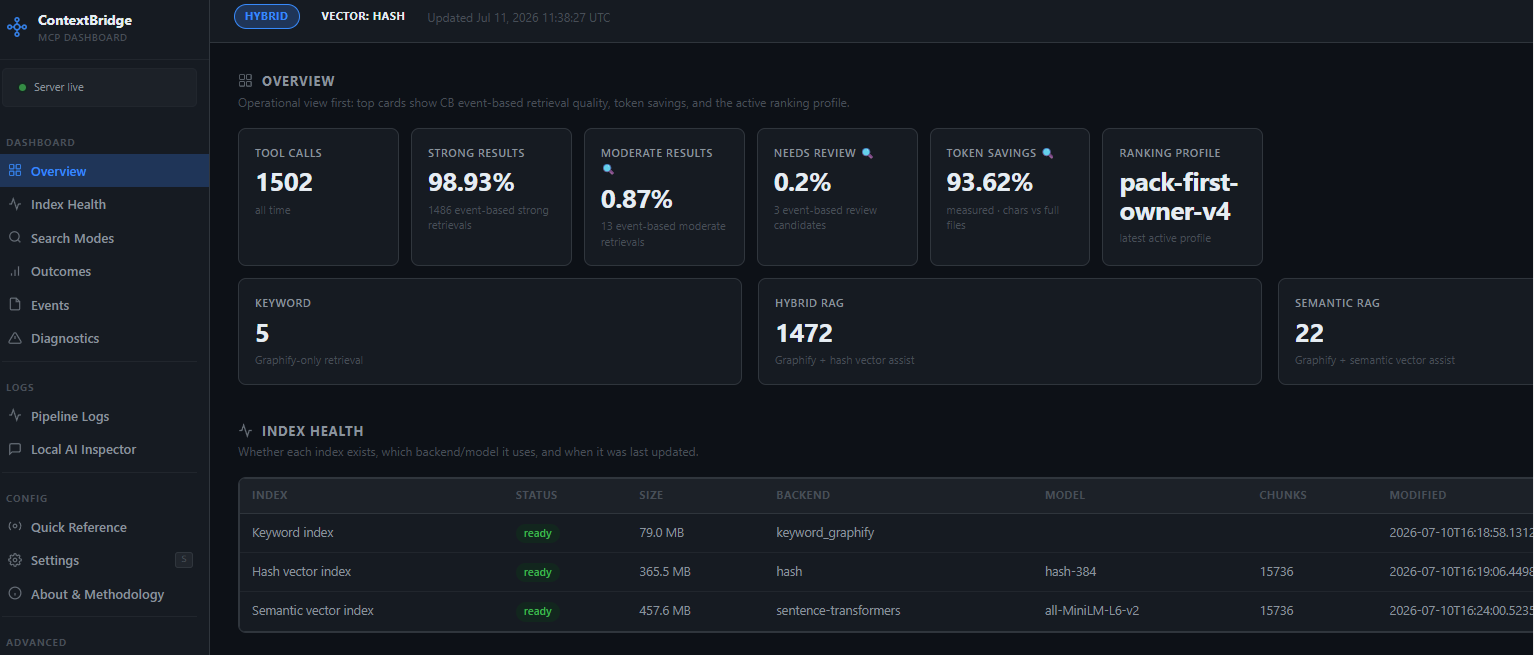Open the Outcomes page
Image resolution: width=1534 pixels, height=655 pixels.
(104, 271)
